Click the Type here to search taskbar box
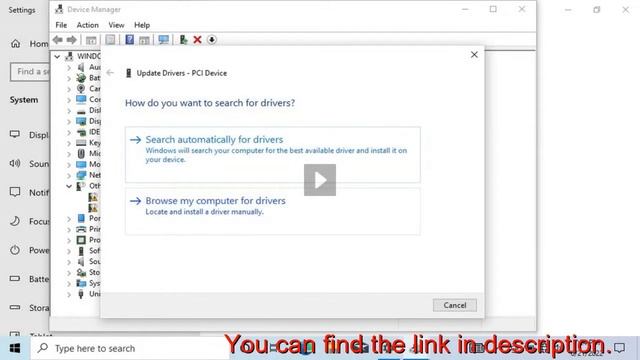This screenshot has height=360, width=640. 131,348
